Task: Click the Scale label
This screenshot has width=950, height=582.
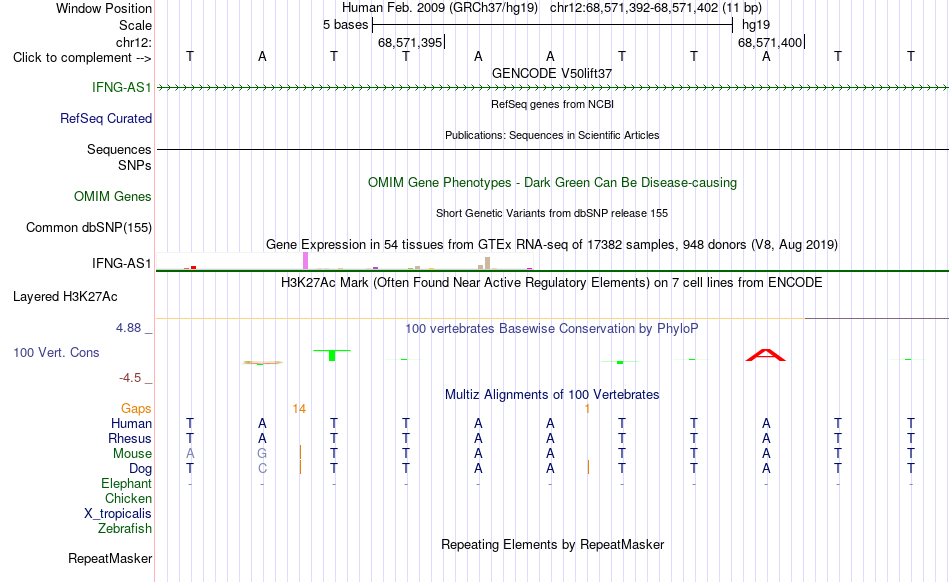Action: pos(135,25)
